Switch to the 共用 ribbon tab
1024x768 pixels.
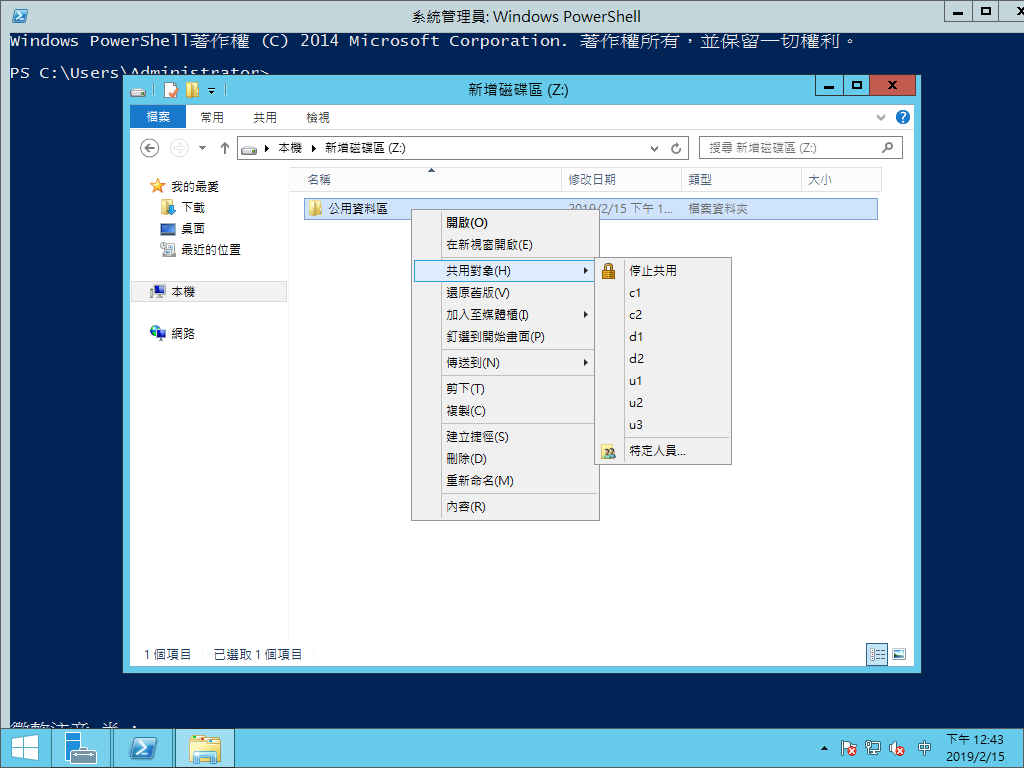(264, 118)
